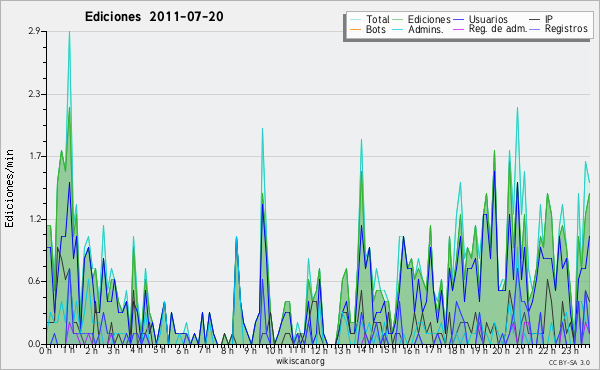
Task: Click the Ediciones/min axis label
Action: click(x=9, y=188)
